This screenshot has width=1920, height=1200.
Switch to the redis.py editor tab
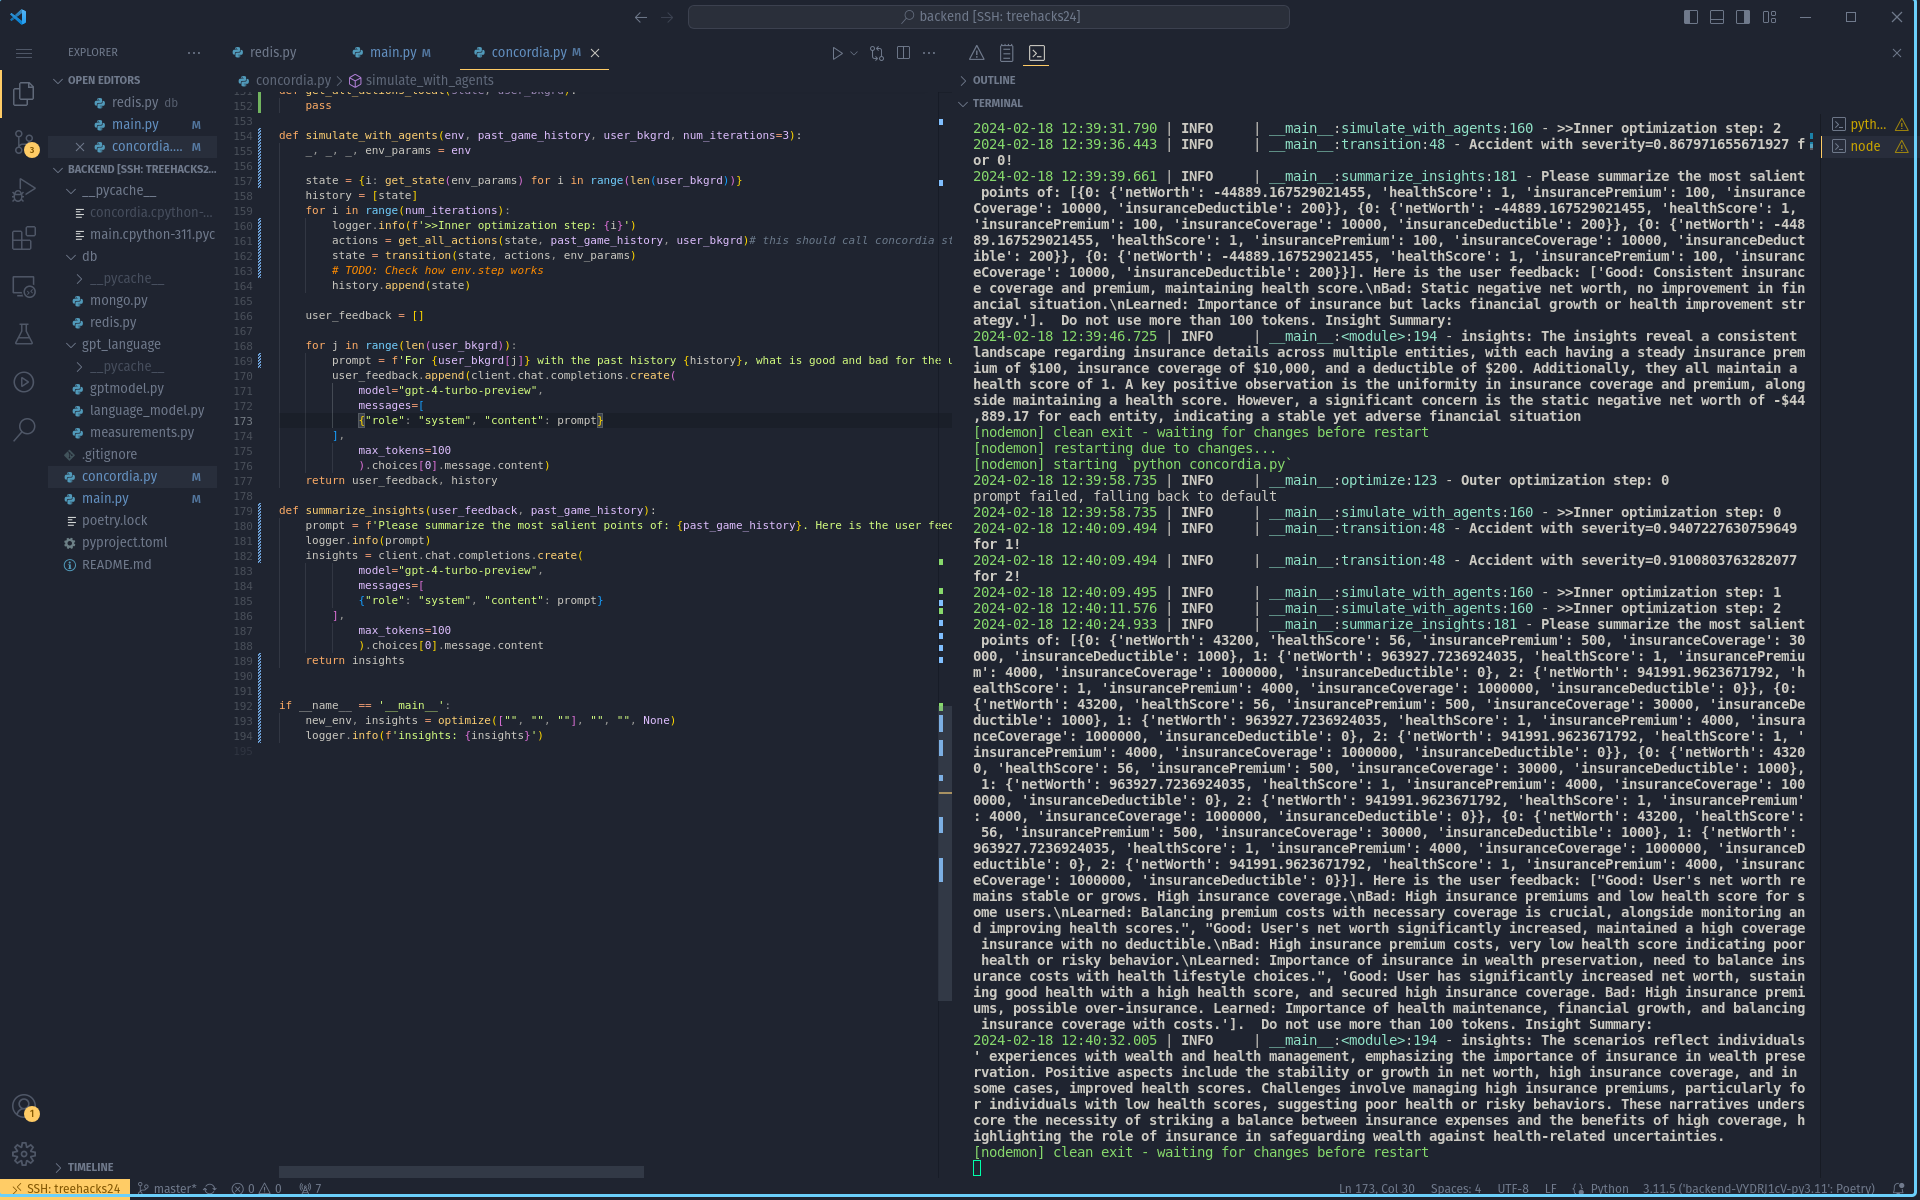click(x=272, y=52)
